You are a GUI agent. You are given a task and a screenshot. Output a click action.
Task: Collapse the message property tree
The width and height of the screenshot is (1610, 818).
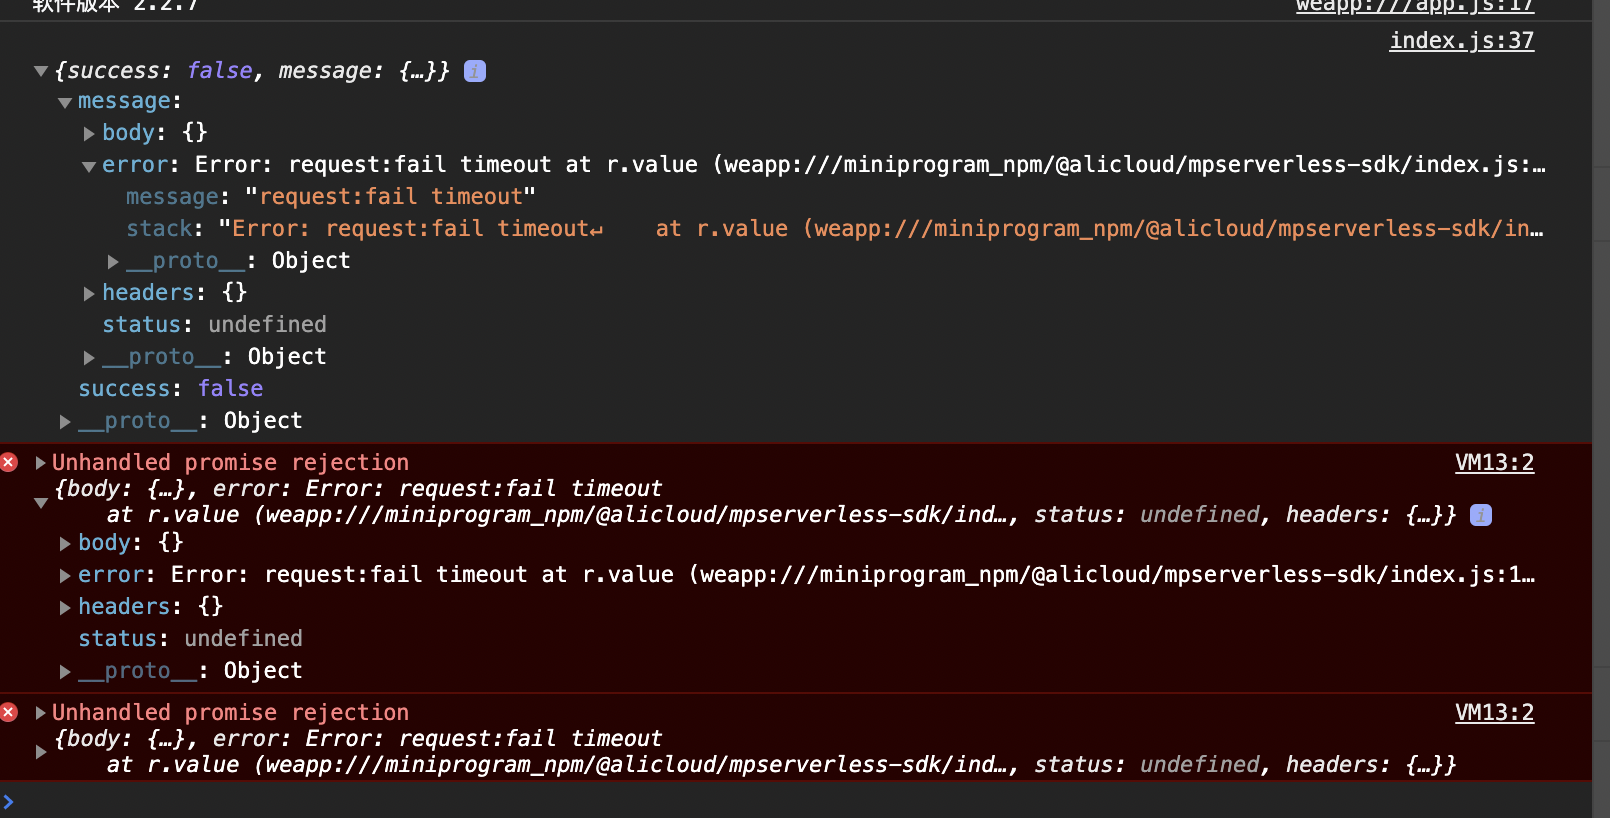65,102
